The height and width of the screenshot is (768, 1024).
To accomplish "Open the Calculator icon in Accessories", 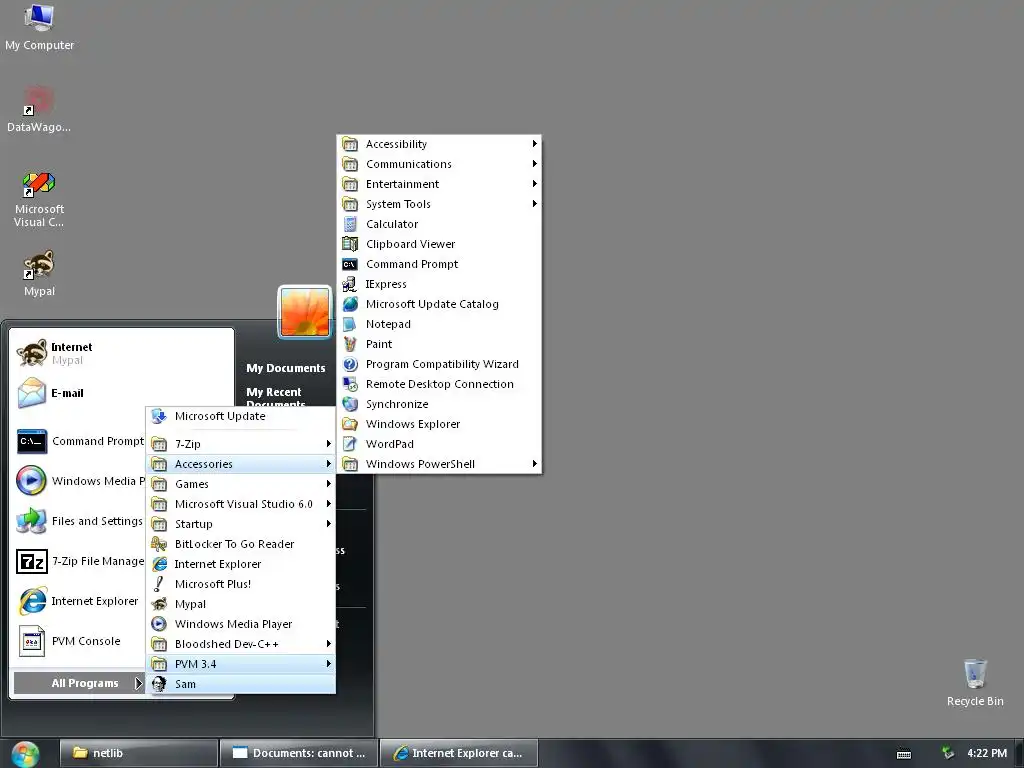I will (350, 224).
